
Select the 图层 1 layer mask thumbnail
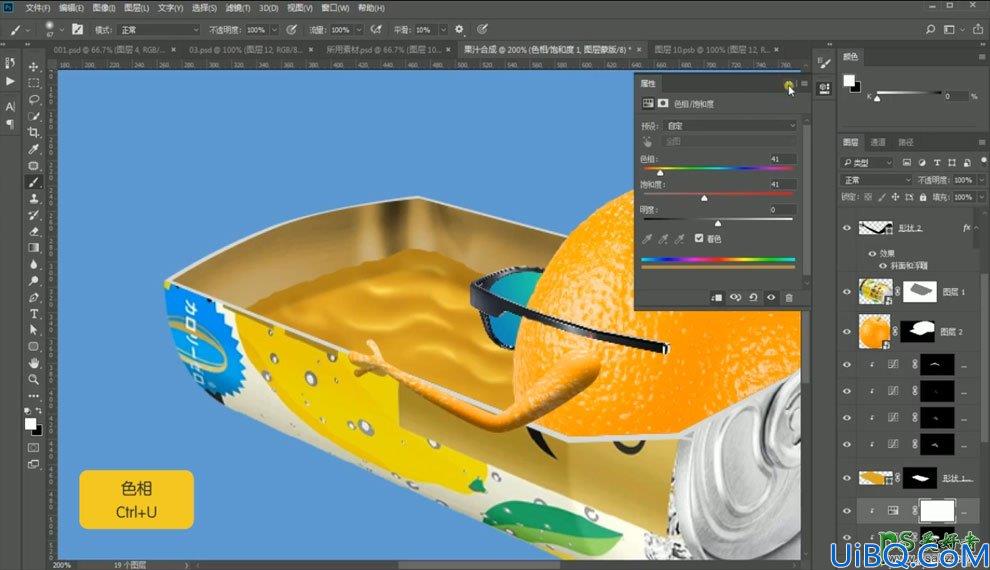click(x=920, y=292)
